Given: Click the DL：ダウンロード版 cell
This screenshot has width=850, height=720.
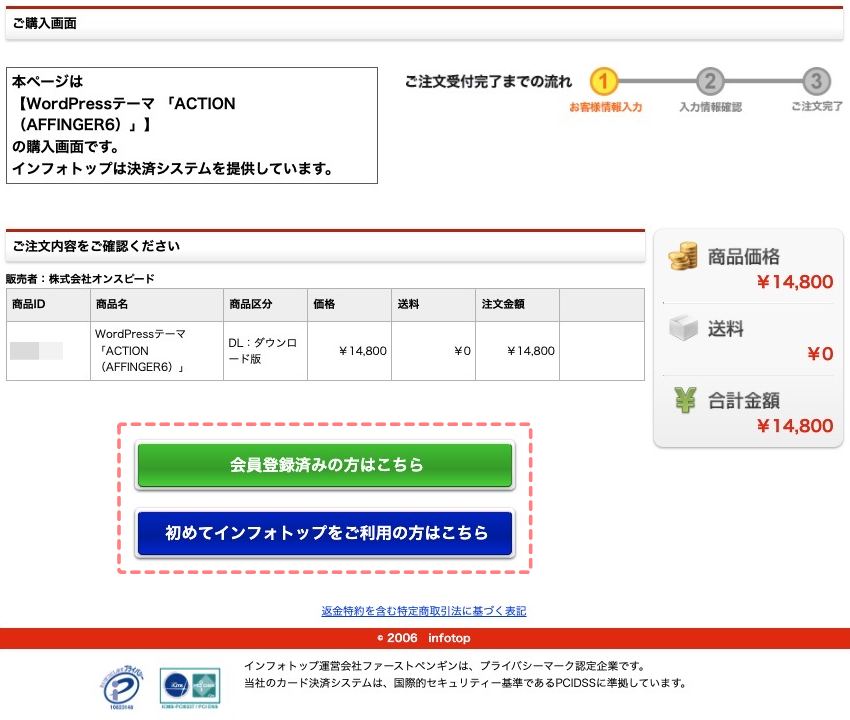Looking at the screenshot, I should [263, 351].
